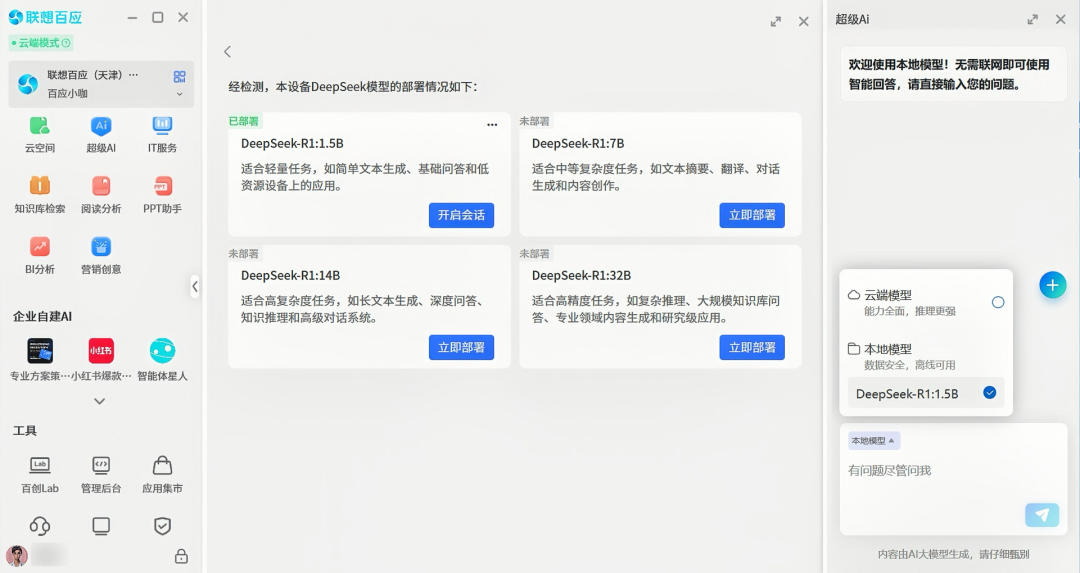Open the 应用集市 app market
1080x573 pixels.
(163, 466)
